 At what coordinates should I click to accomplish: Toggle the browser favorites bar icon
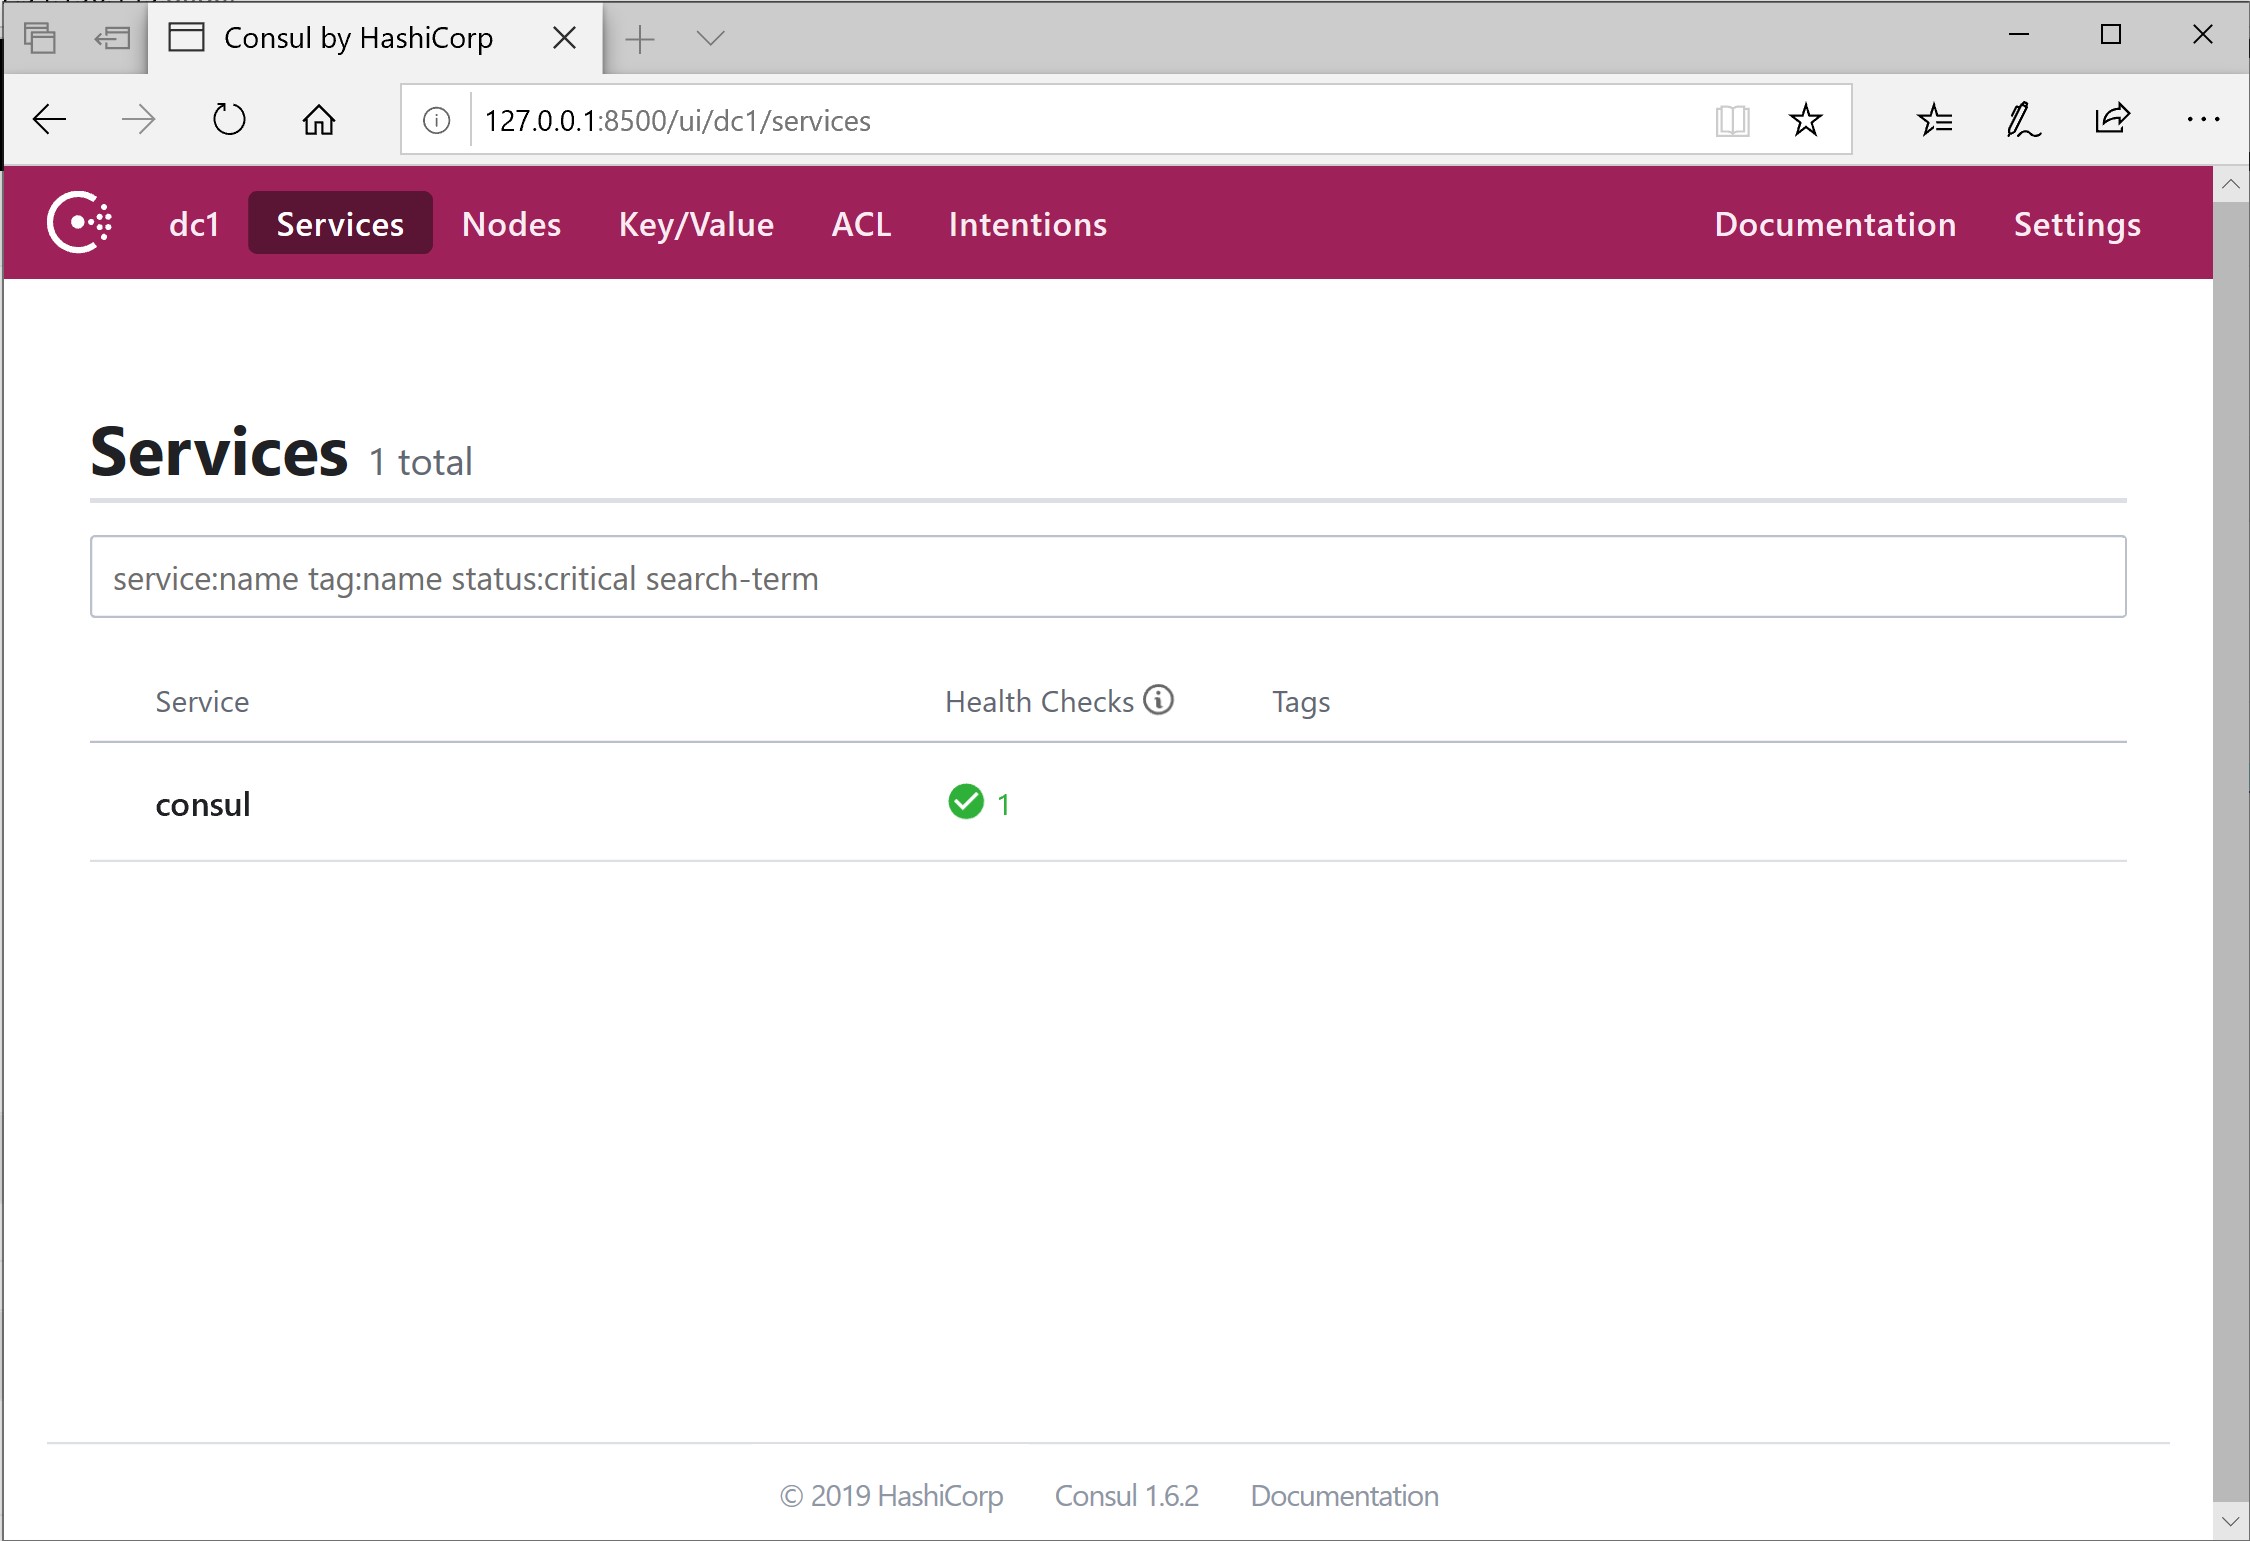point(1935,120)
